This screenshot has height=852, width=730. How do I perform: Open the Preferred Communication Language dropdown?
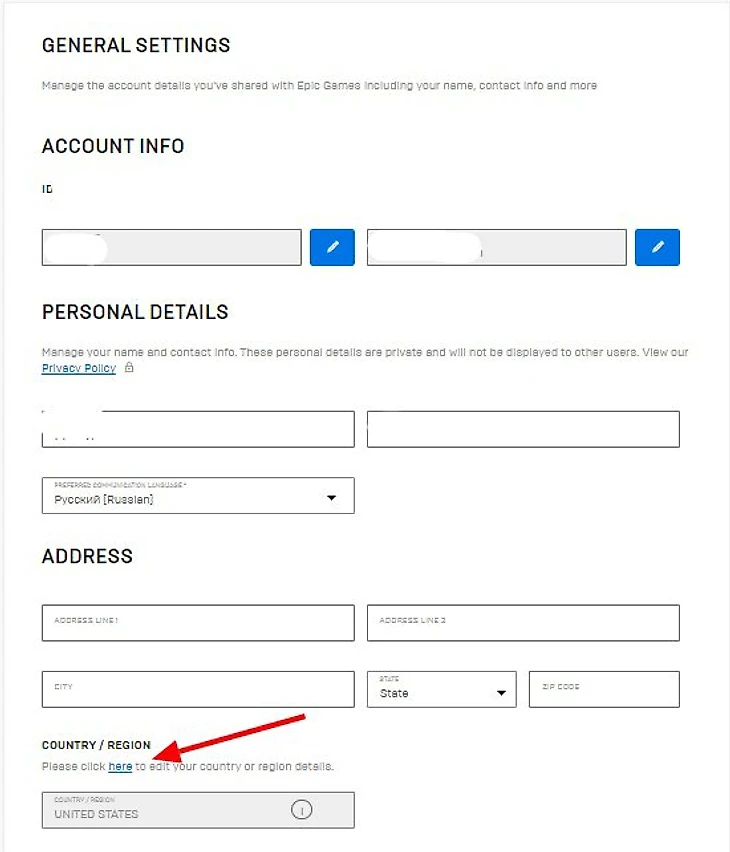198,496
